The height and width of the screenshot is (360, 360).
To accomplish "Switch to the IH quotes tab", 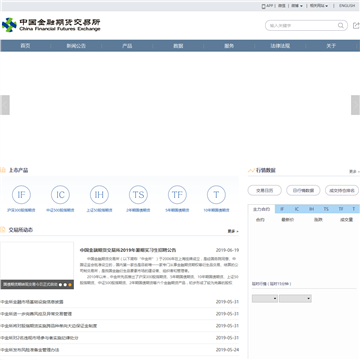I will click(311, 209).
